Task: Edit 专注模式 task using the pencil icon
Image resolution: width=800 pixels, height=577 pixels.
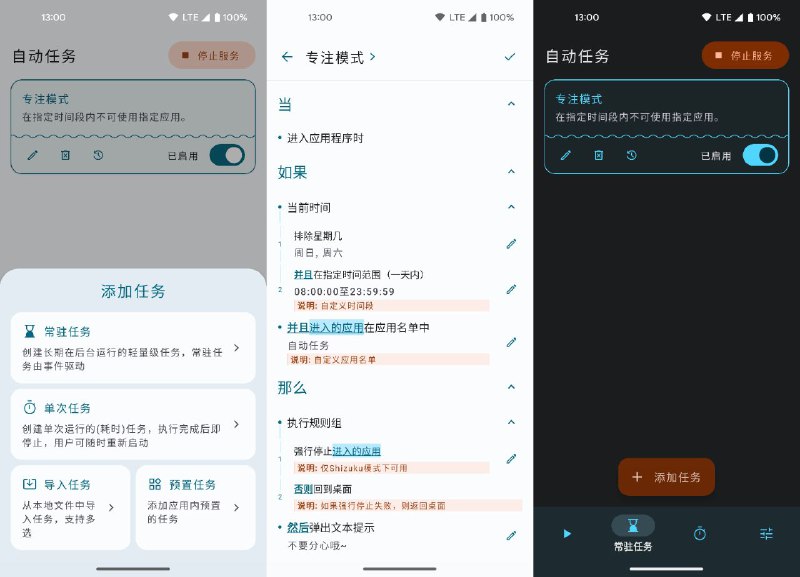Action: tap(33, 155)
